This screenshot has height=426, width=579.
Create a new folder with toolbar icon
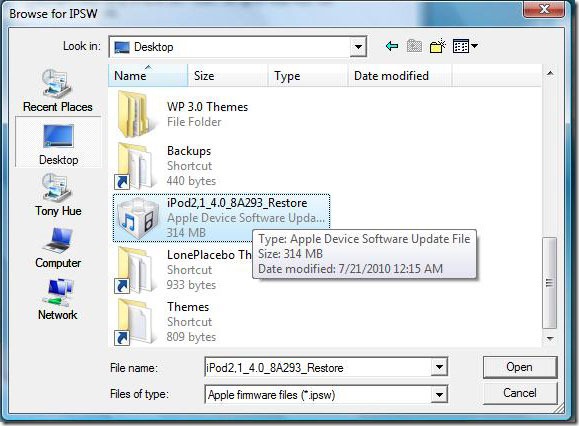(438, 46)
